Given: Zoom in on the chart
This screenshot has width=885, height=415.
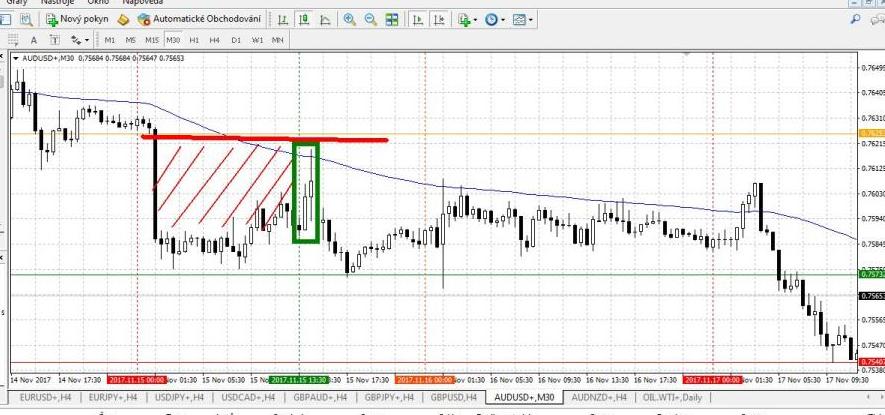Looking at the screenshot, I should [350, 20].
